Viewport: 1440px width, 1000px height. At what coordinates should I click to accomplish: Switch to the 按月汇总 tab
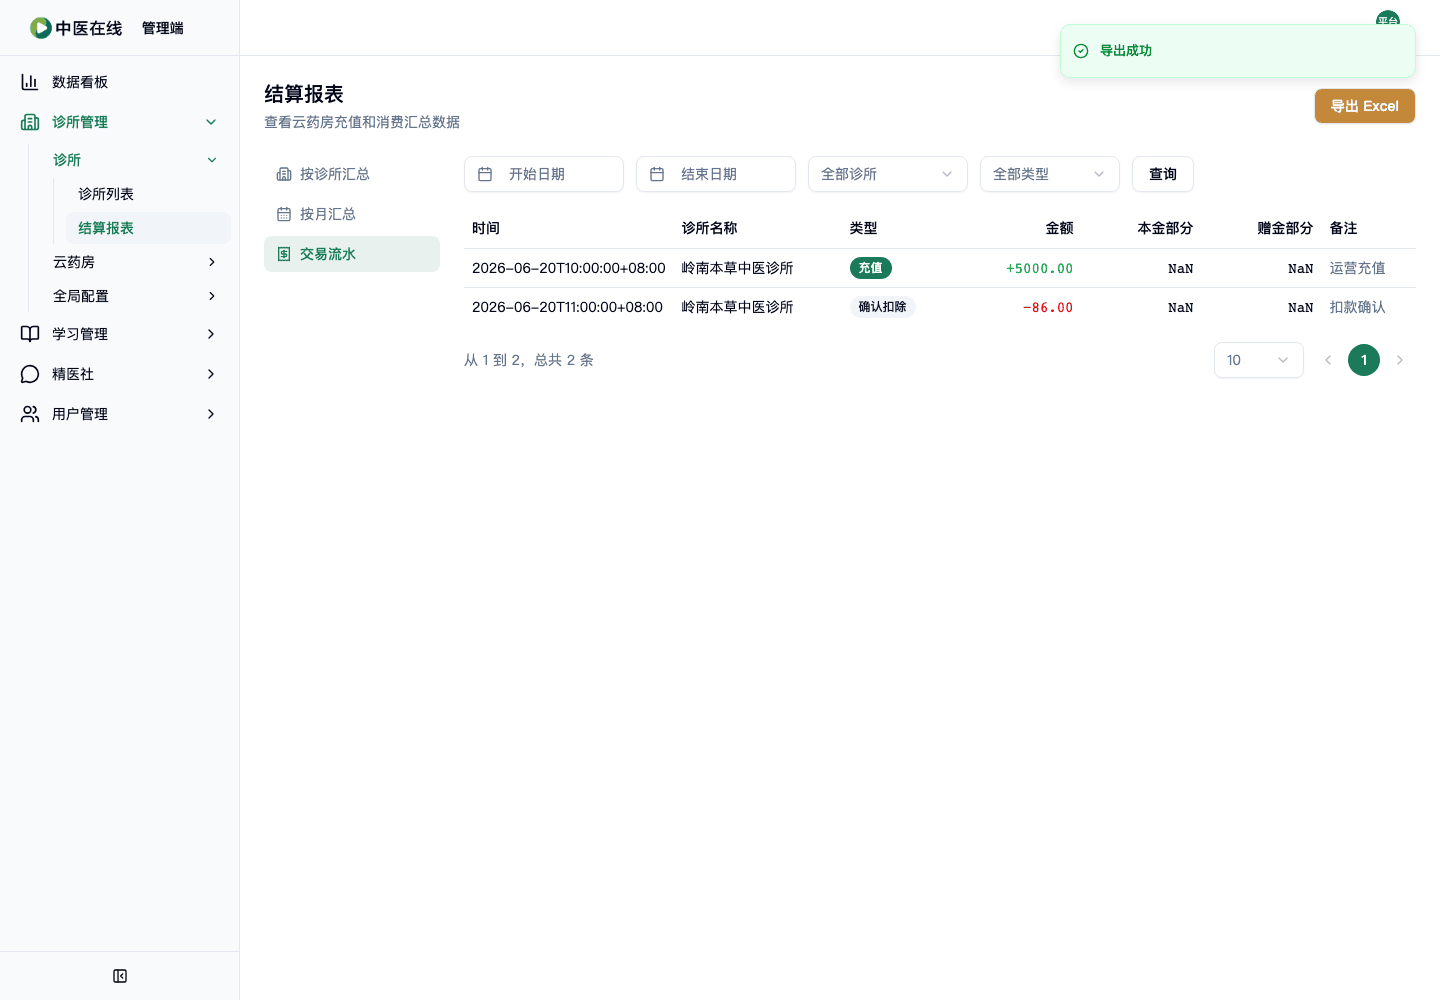pos(352,214)
